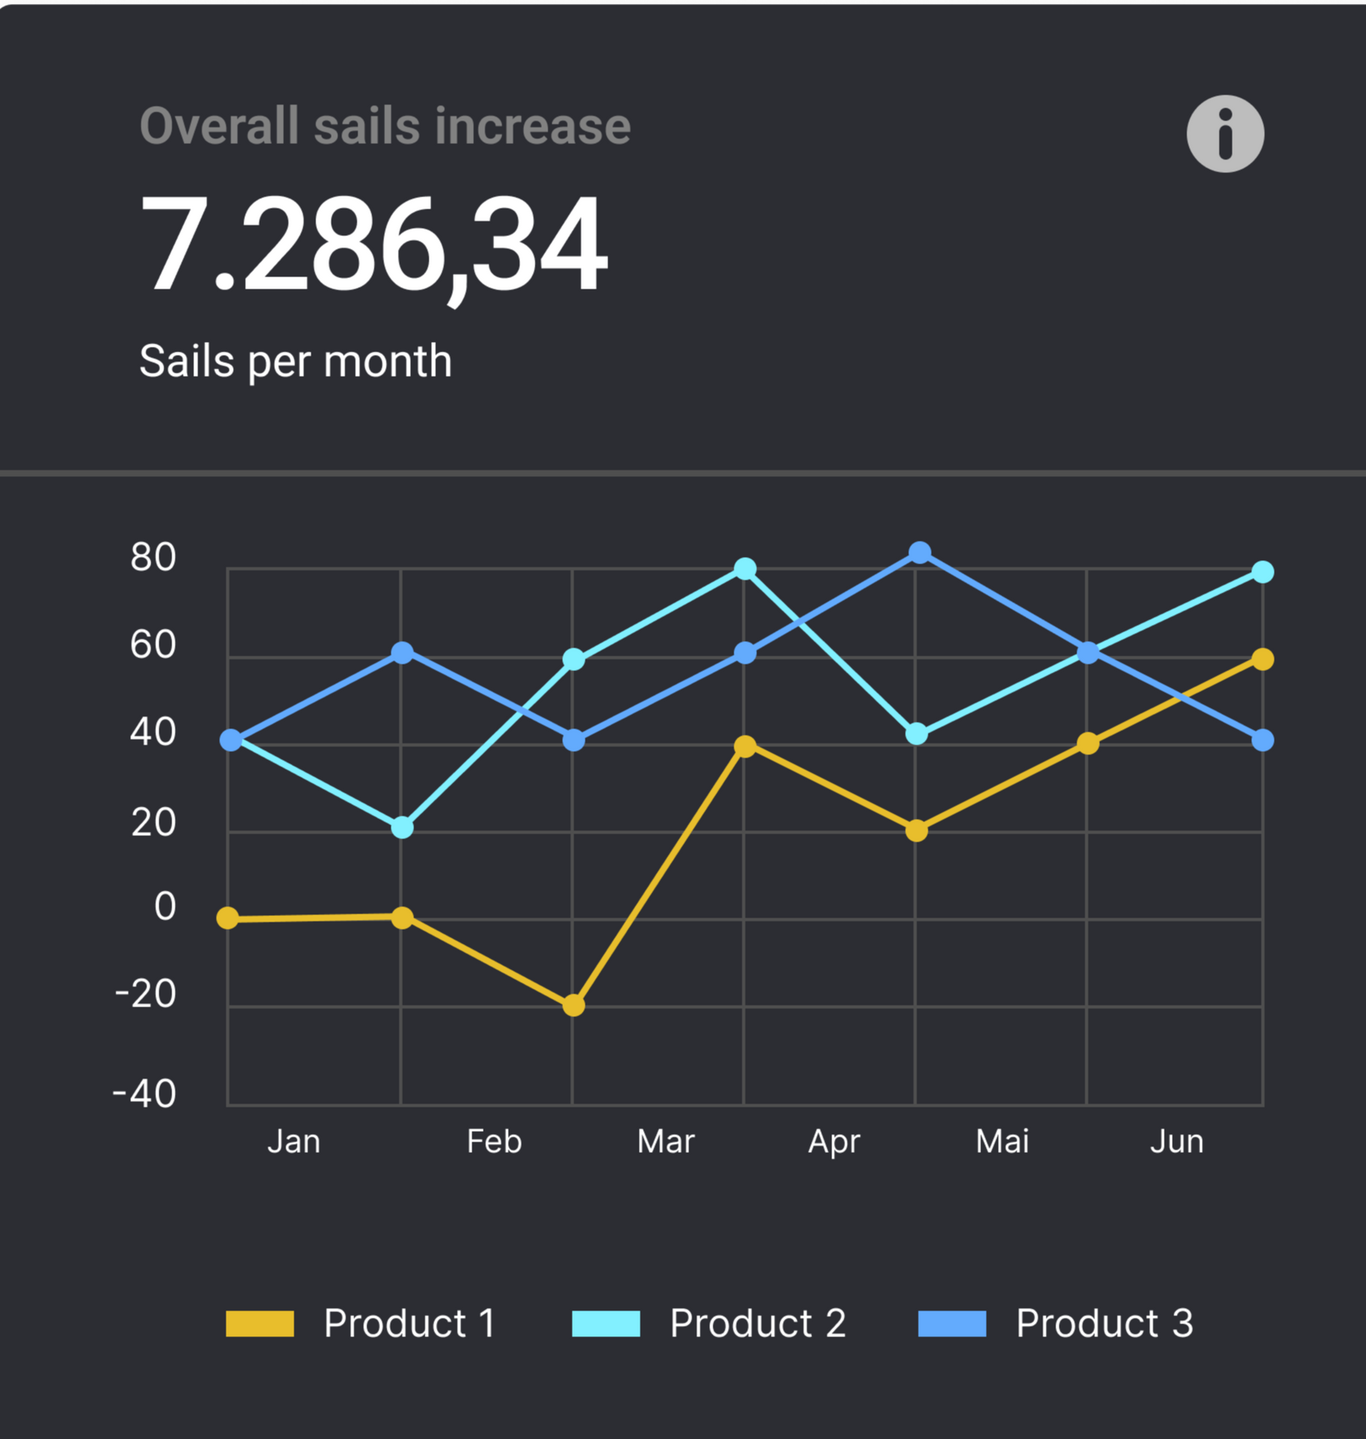Select Product 3's highest data point above 80
This screenshot has width=1366, height=1439.
click(x=920, y=553)
